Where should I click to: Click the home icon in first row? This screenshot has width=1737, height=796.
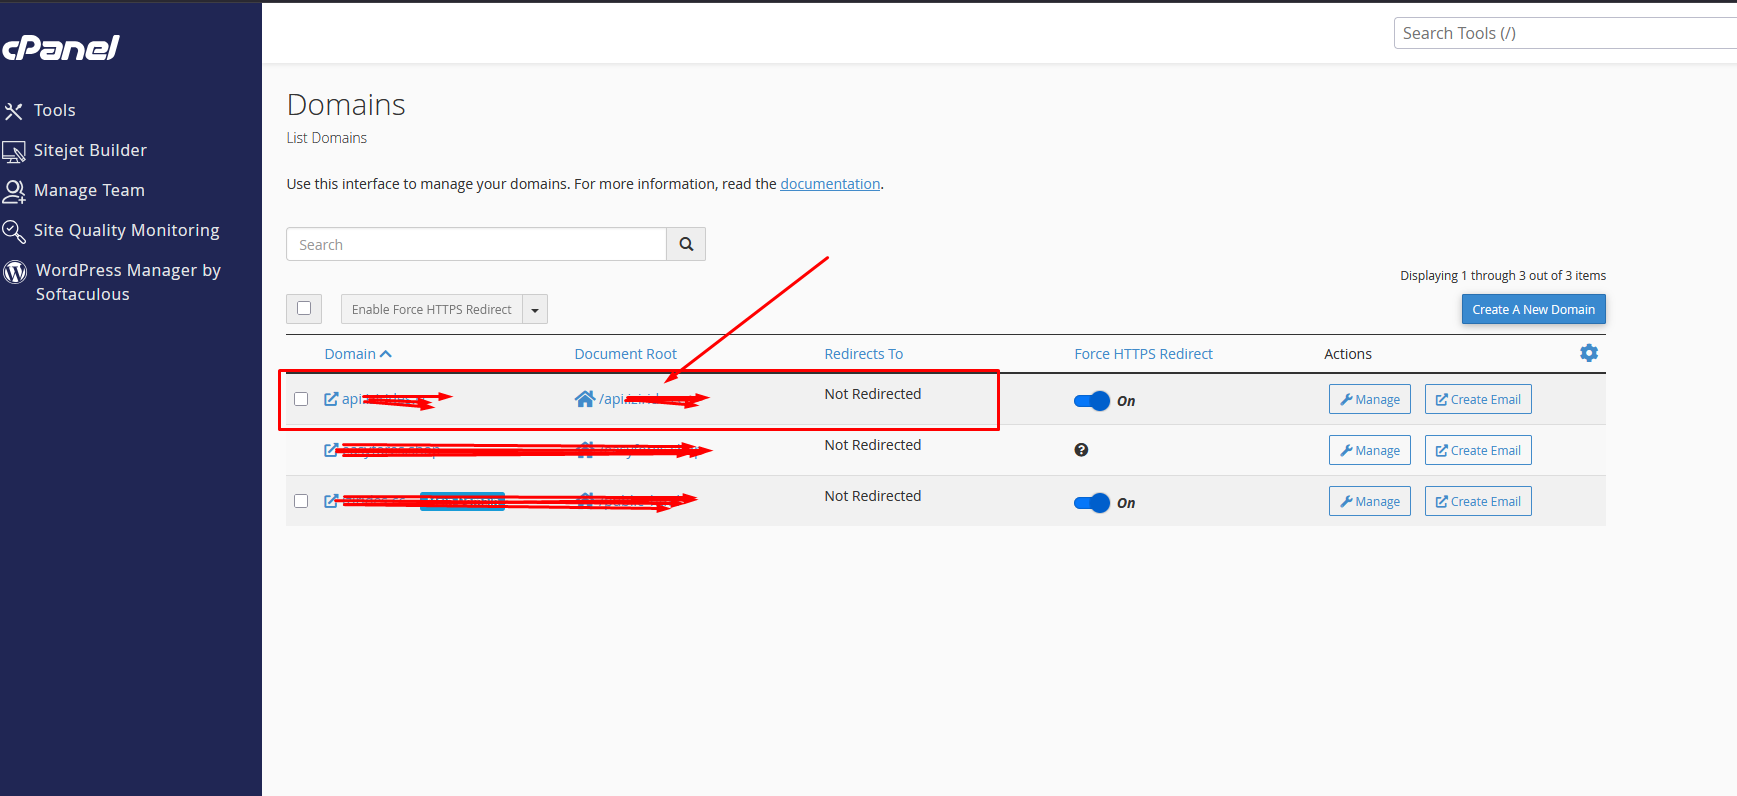click(x=585, y=399)
